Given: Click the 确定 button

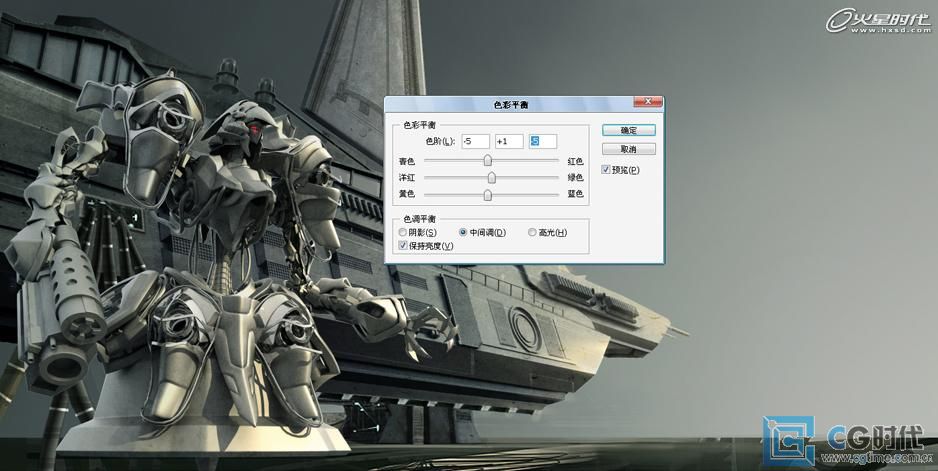Looking at the screenshot, I should (x=629, y=130).
